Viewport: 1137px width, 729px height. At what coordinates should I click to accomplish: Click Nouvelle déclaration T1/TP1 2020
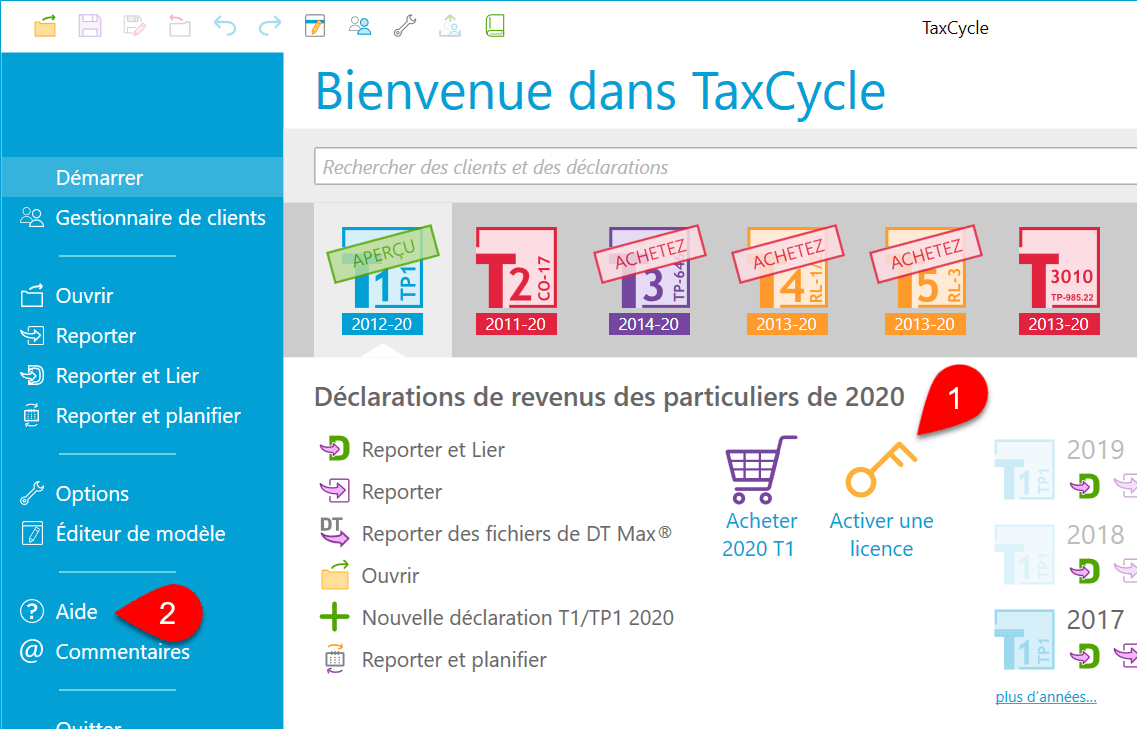[x=517, y=618]
